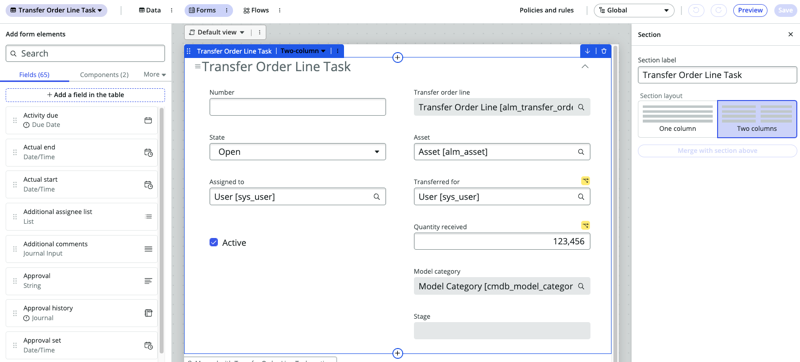800x362 pixels.
Task: Click the Additional assignee list type icon
Action: (x=148, y=217)
